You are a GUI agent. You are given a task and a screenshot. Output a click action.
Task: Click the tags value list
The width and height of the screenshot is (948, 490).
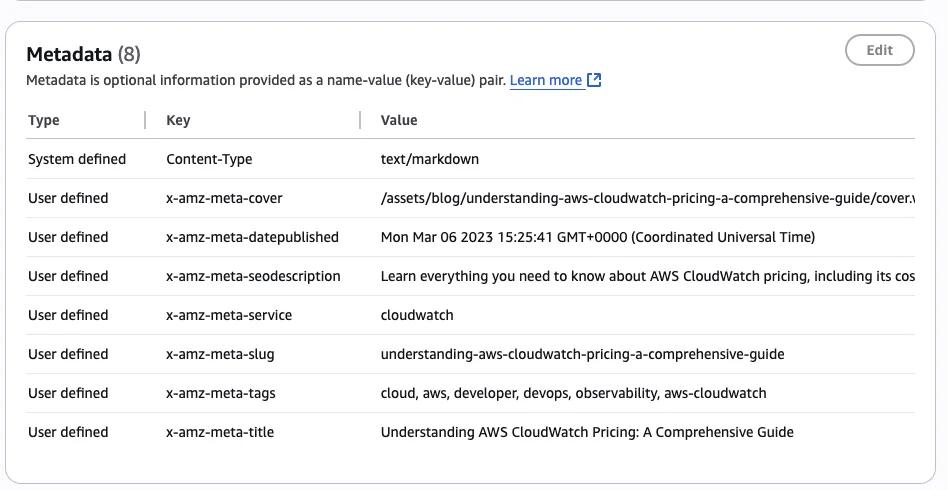point(573,393)
